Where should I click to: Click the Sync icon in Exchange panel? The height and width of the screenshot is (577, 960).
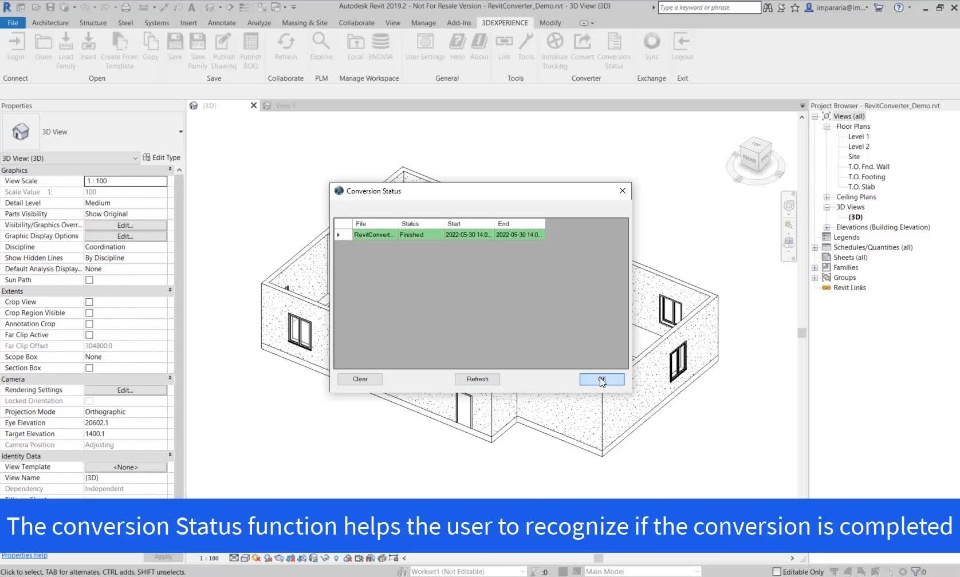[x=651, y=47]
